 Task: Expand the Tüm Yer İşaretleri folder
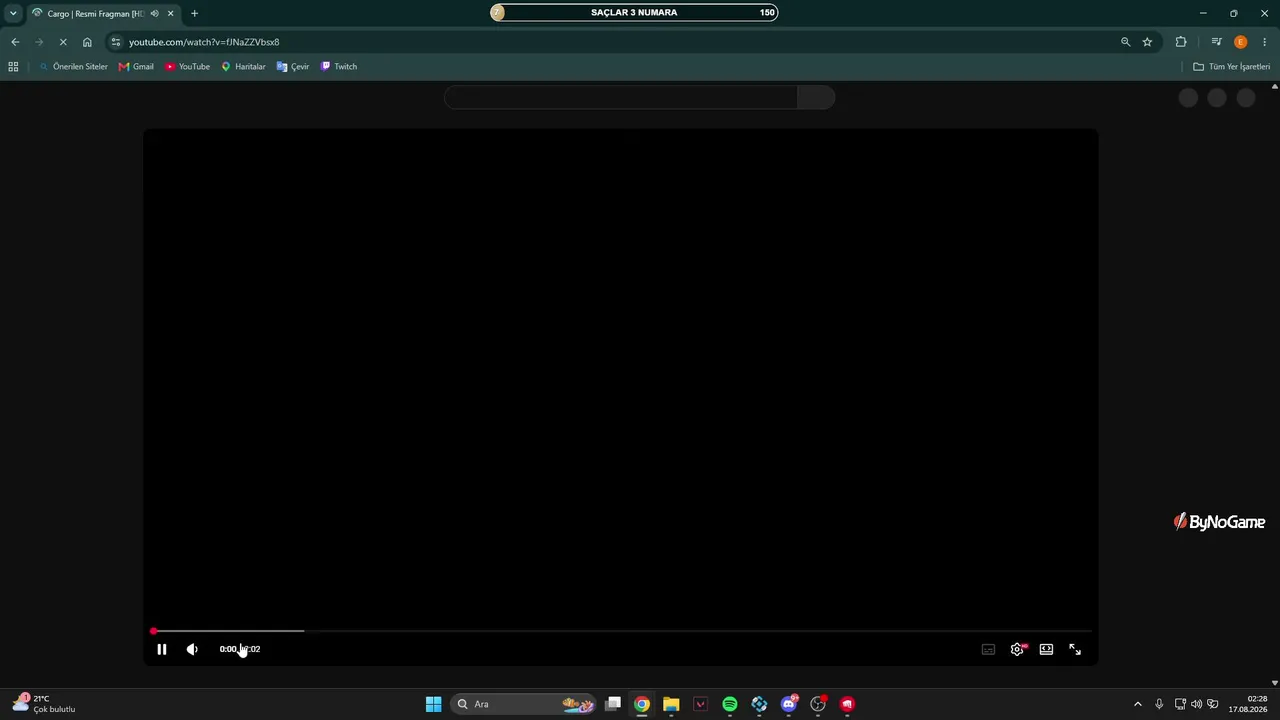pos(1231,67)
